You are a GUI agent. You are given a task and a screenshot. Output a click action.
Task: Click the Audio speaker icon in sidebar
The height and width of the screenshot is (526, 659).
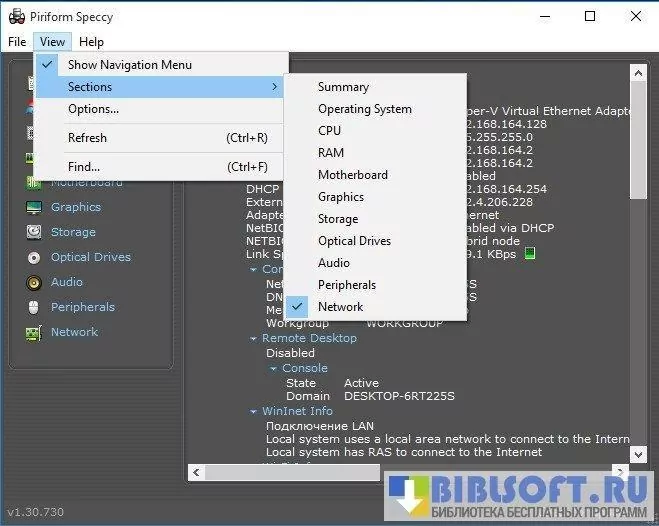point(34,282)
